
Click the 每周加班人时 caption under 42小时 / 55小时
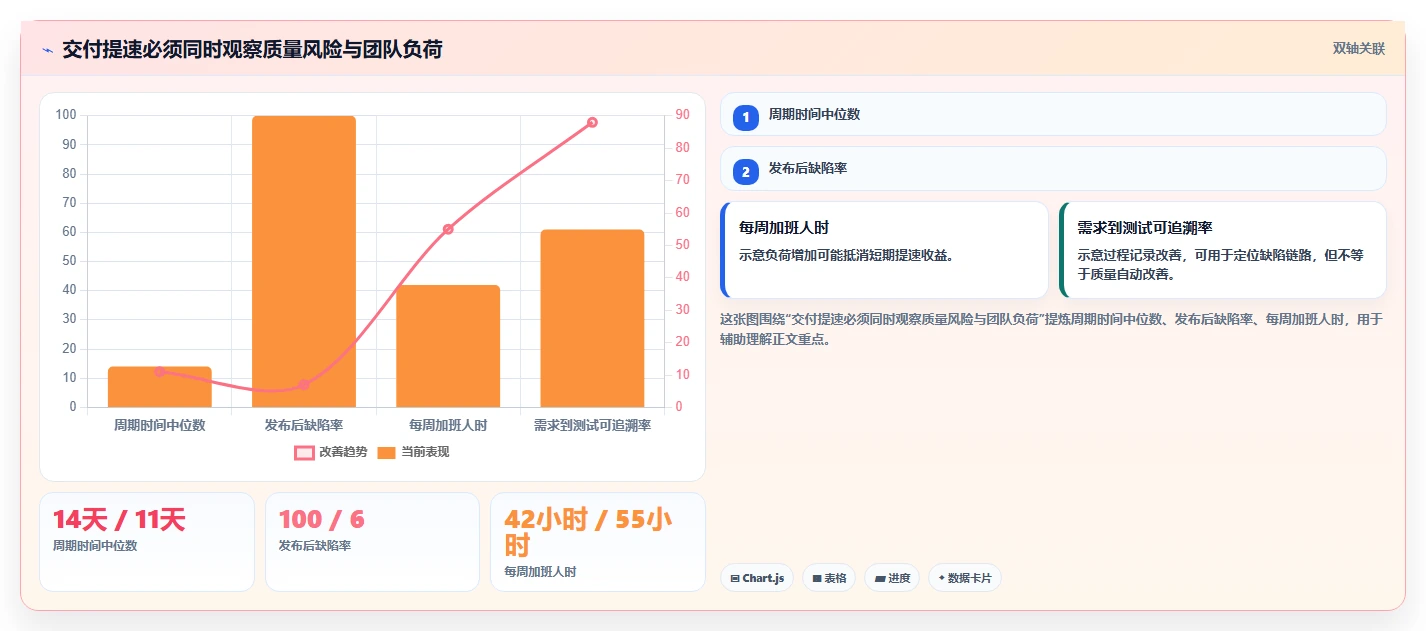(540, 572)
